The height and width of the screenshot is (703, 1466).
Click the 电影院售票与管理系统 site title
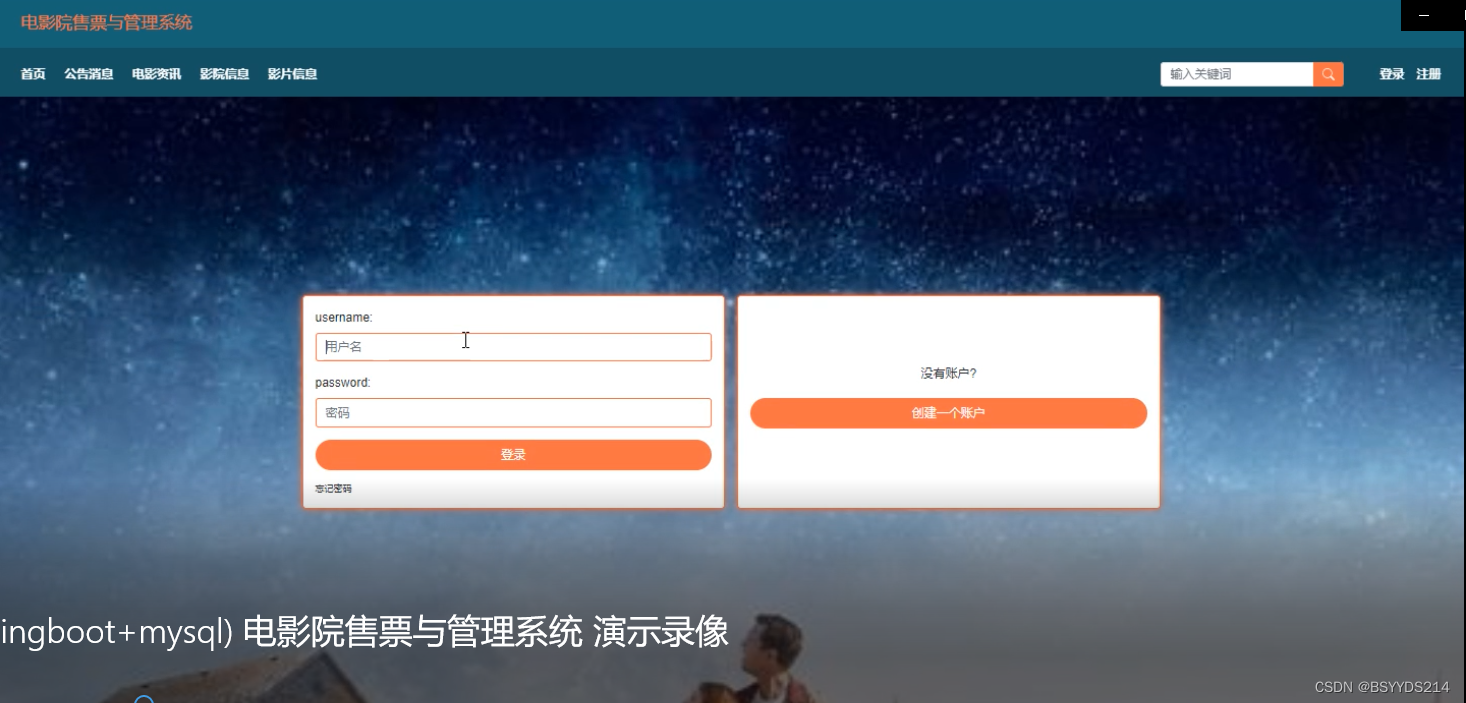pos(106,22)
